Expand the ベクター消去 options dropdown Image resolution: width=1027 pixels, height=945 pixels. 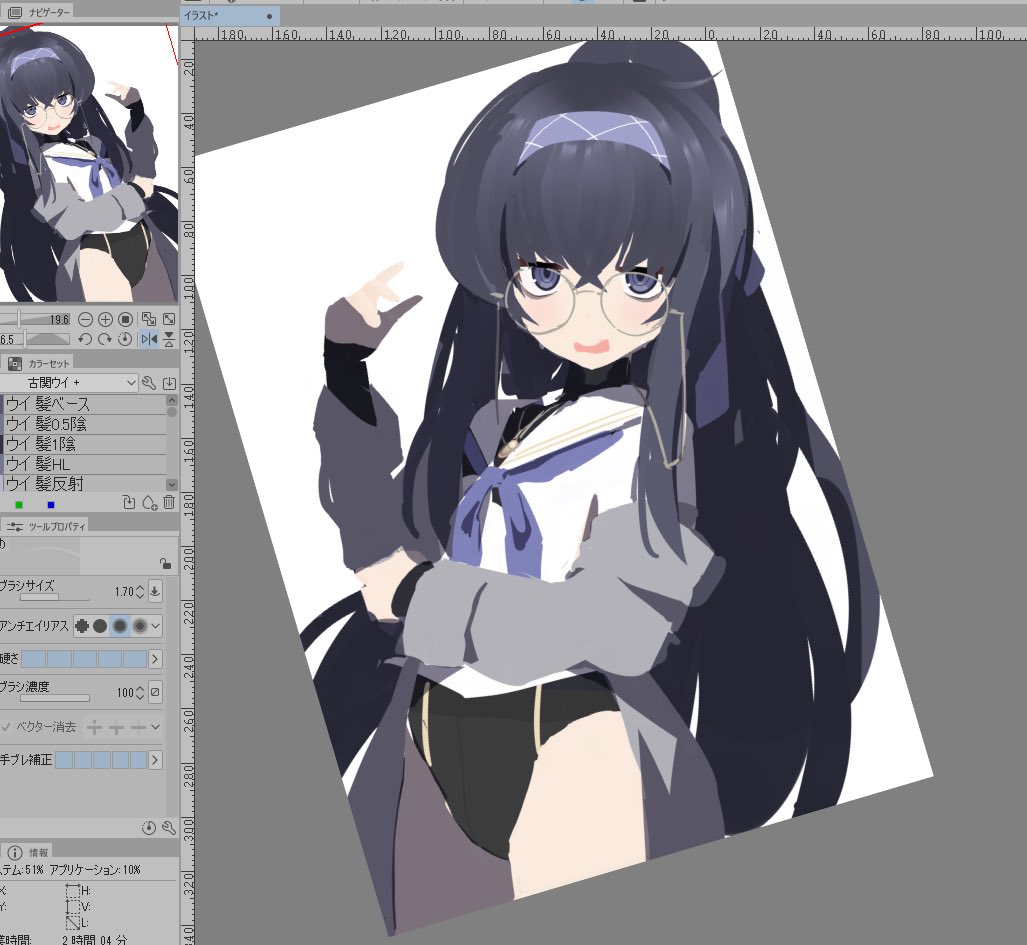[x=155, y=726]
